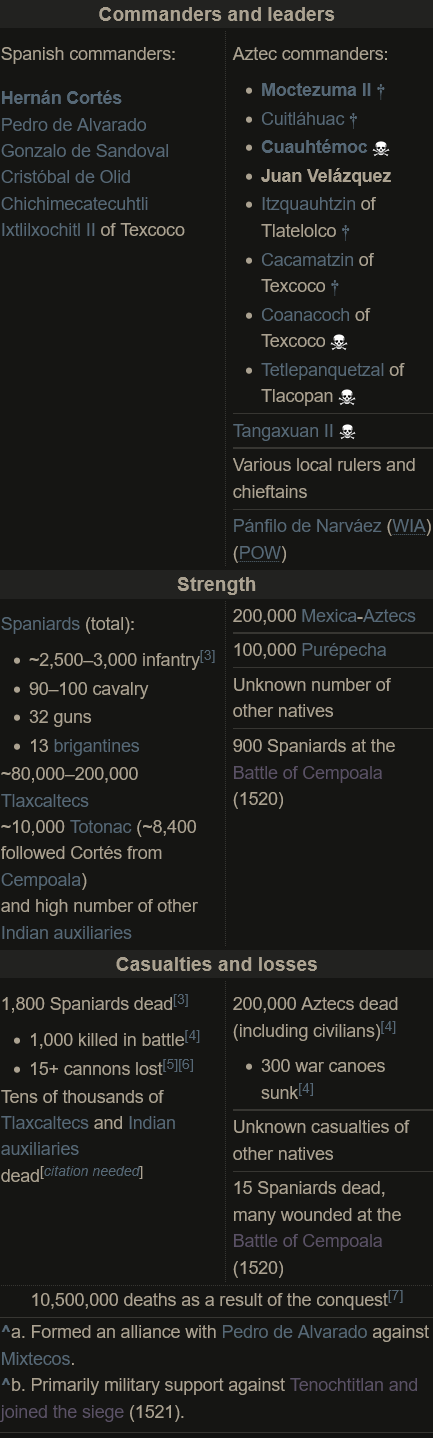Open citation 3 next to infantry

coord(207,656)
